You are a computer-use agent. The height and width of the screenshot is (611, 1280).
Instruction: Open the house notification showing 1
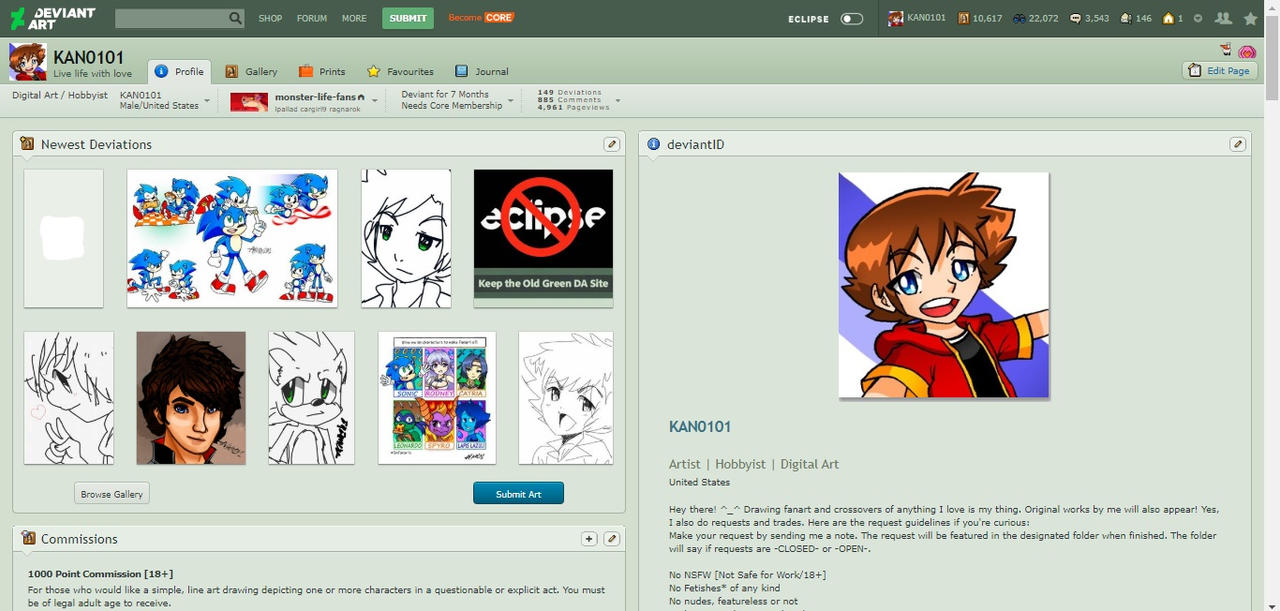coord(1173,18)
